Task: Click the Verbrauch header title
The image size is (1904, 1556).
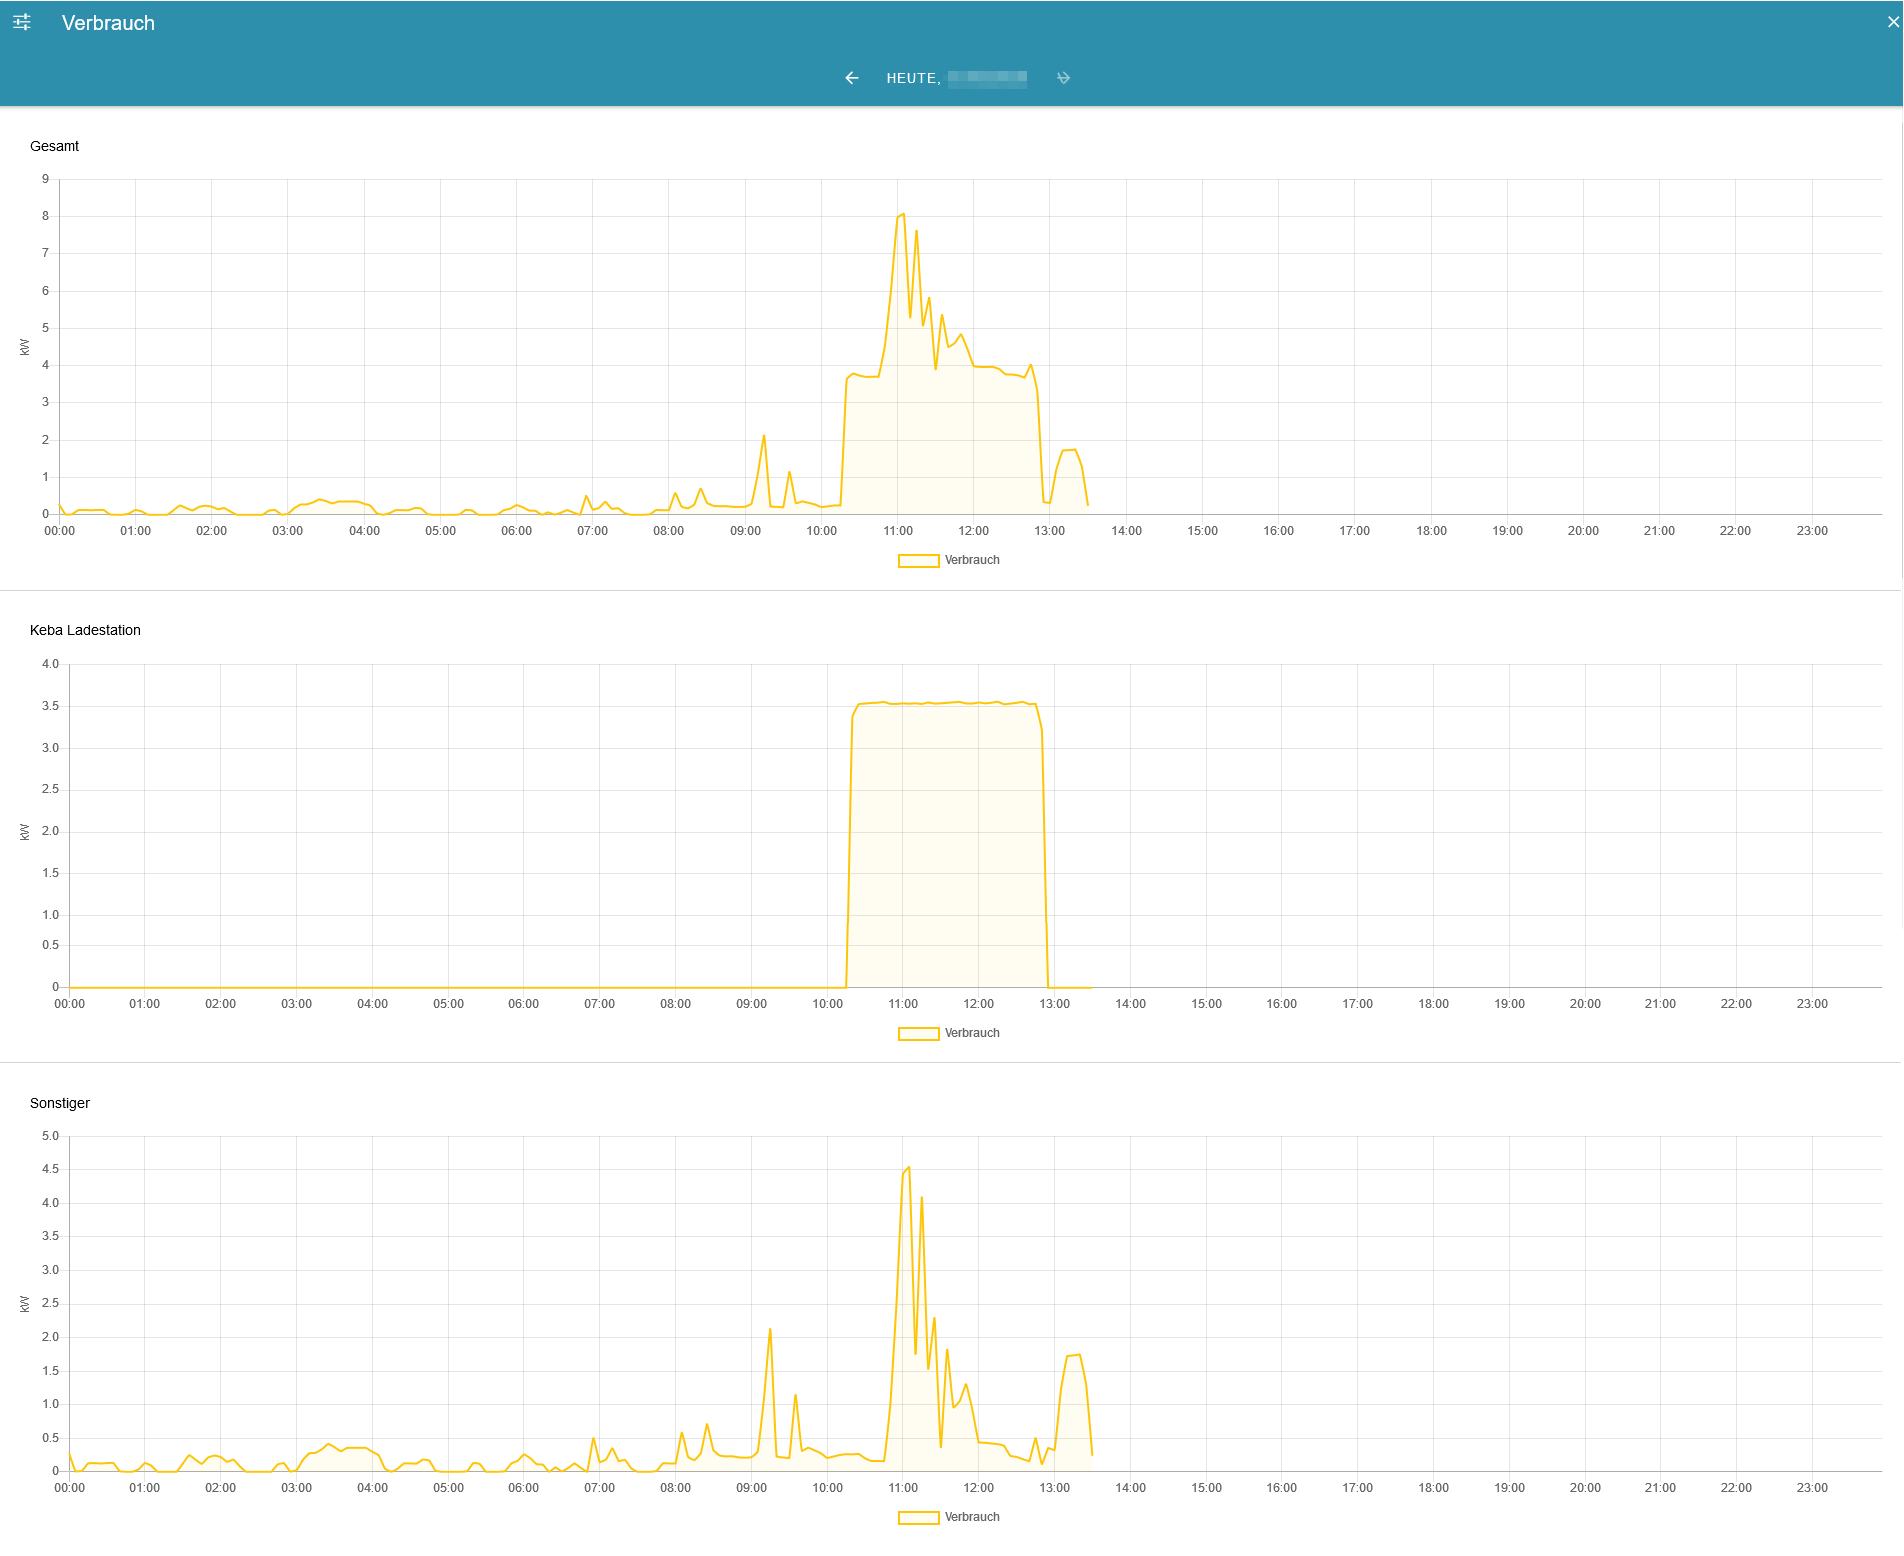Action: point(108,23)
